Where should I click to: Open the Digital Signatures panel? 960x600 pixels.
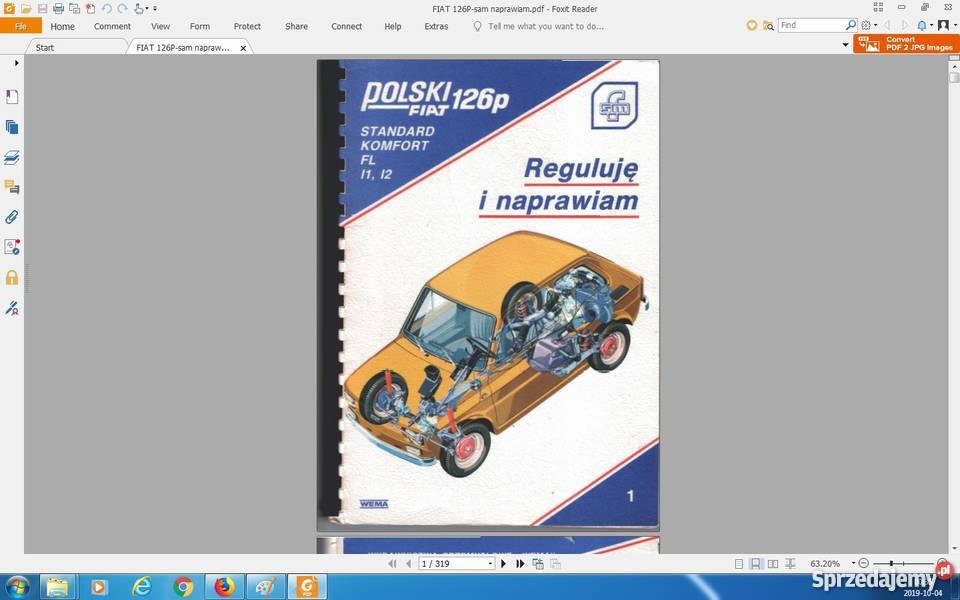click(x=12, y=307)
